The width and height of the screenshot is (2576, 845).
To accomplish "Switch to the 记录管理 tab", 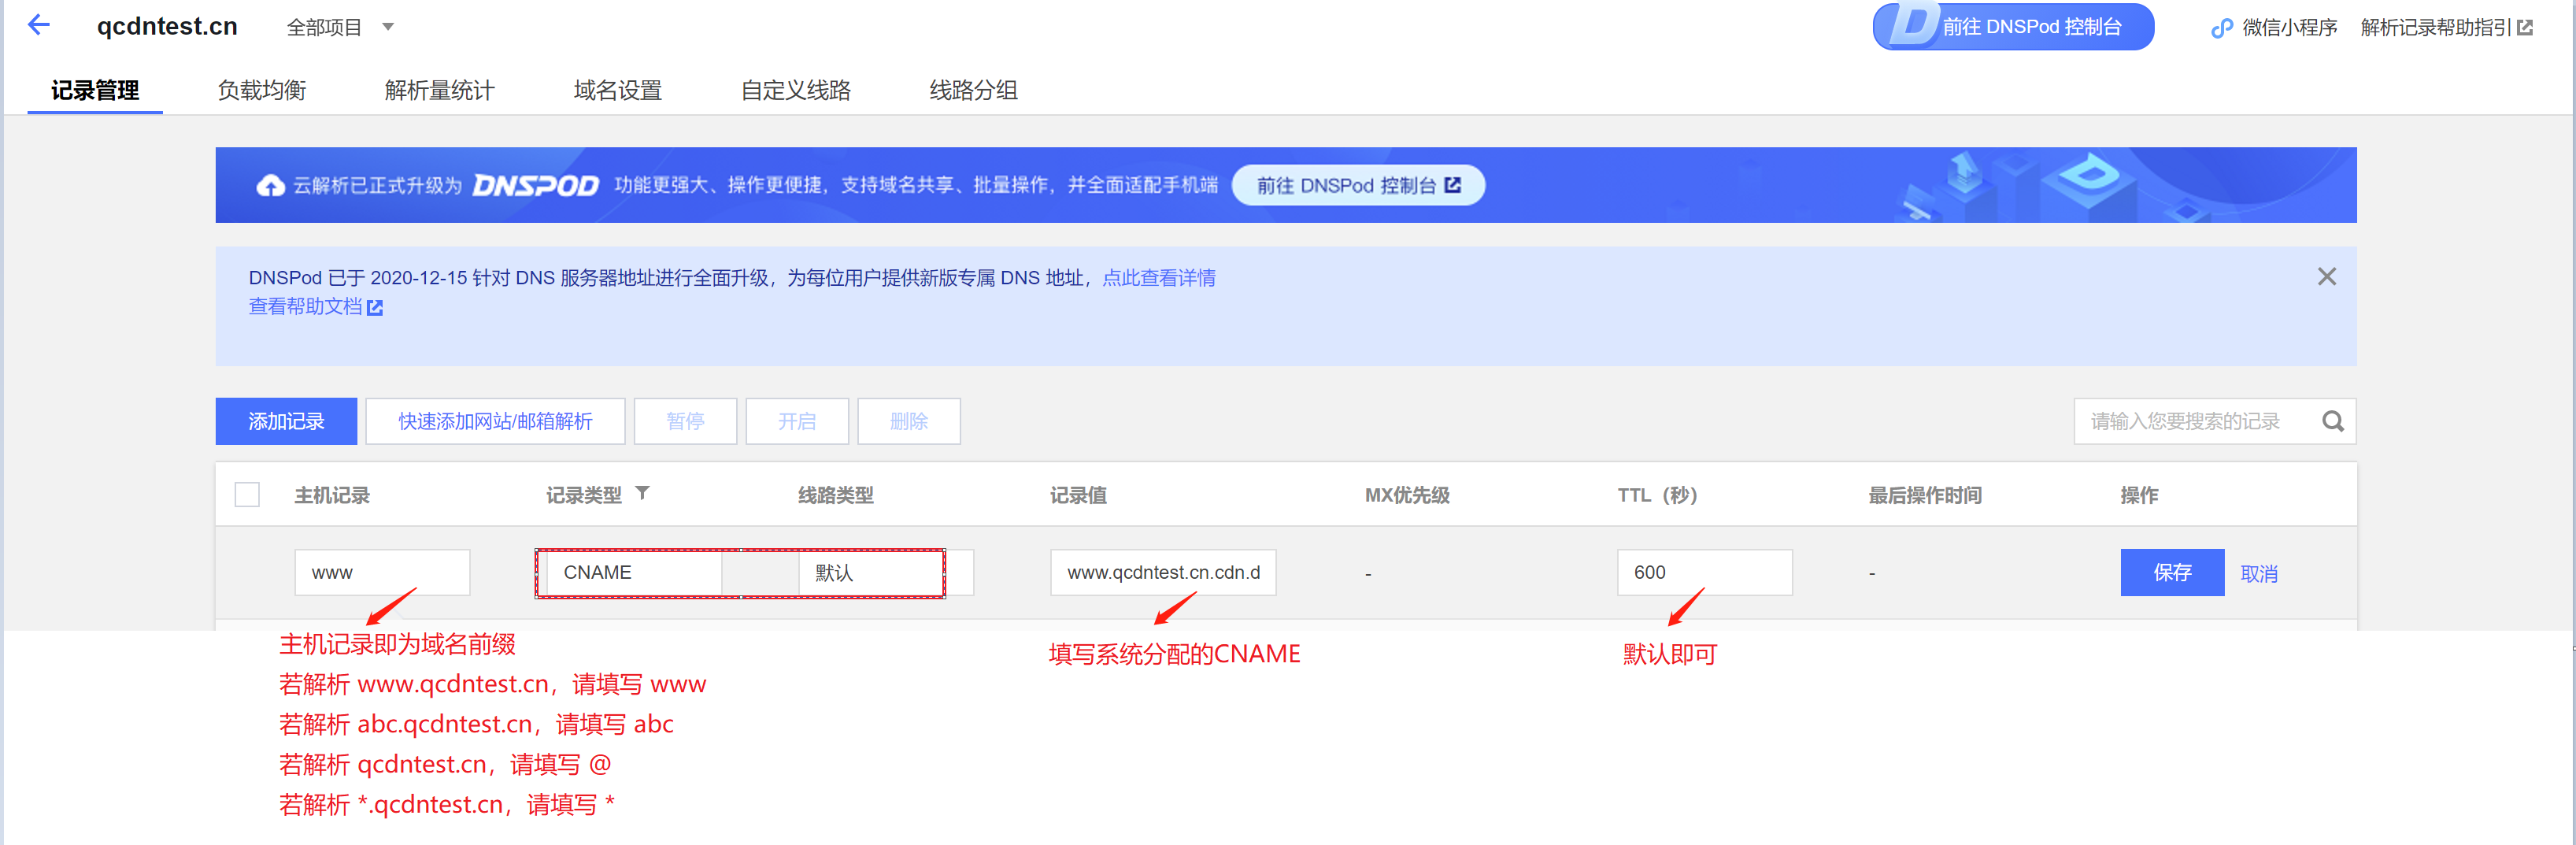I will pos(95,90).
